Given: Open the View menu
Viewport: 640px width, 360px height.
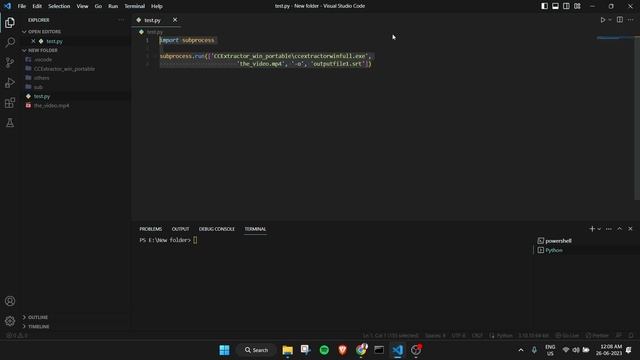Looking at the screenshot, I should click(x=82, y=6).
